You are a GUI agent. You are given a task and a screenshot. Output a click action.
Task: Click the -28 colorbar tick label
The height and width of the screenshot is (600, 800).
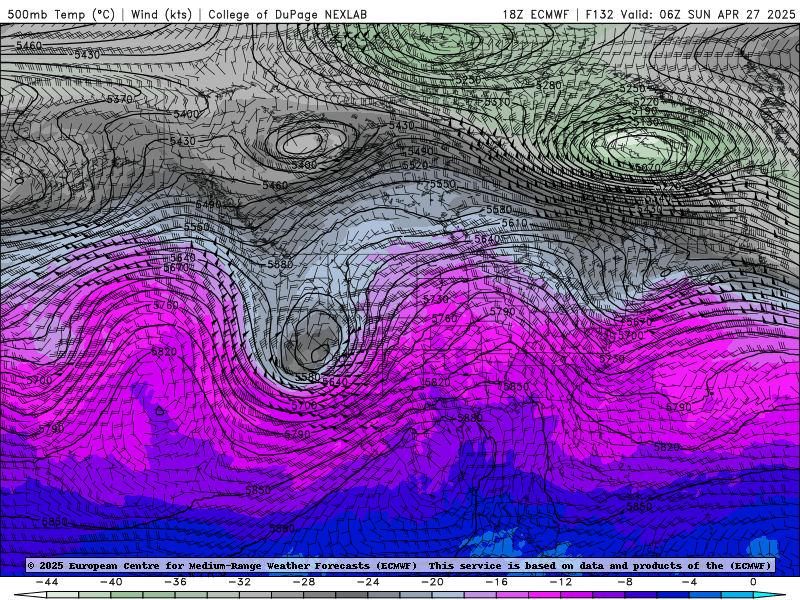click(304, 582)
